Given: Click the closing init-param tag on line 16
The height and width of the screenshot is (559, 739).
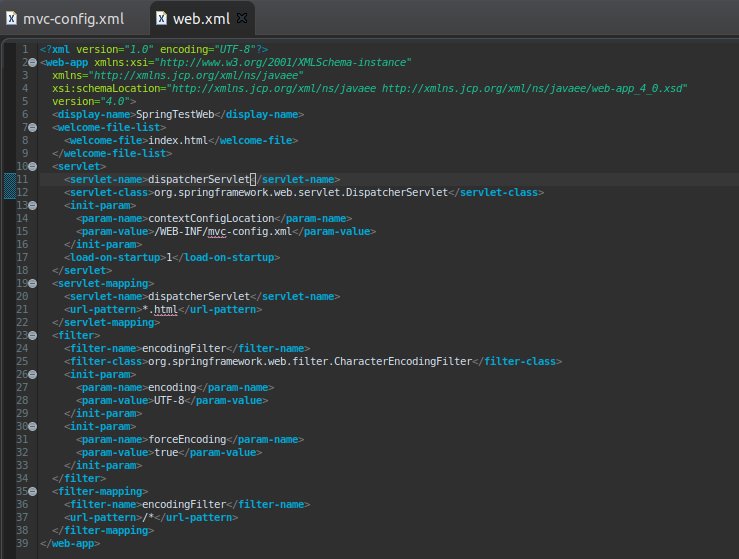Looking at the screenshot, I should click(x=103, y=245).
